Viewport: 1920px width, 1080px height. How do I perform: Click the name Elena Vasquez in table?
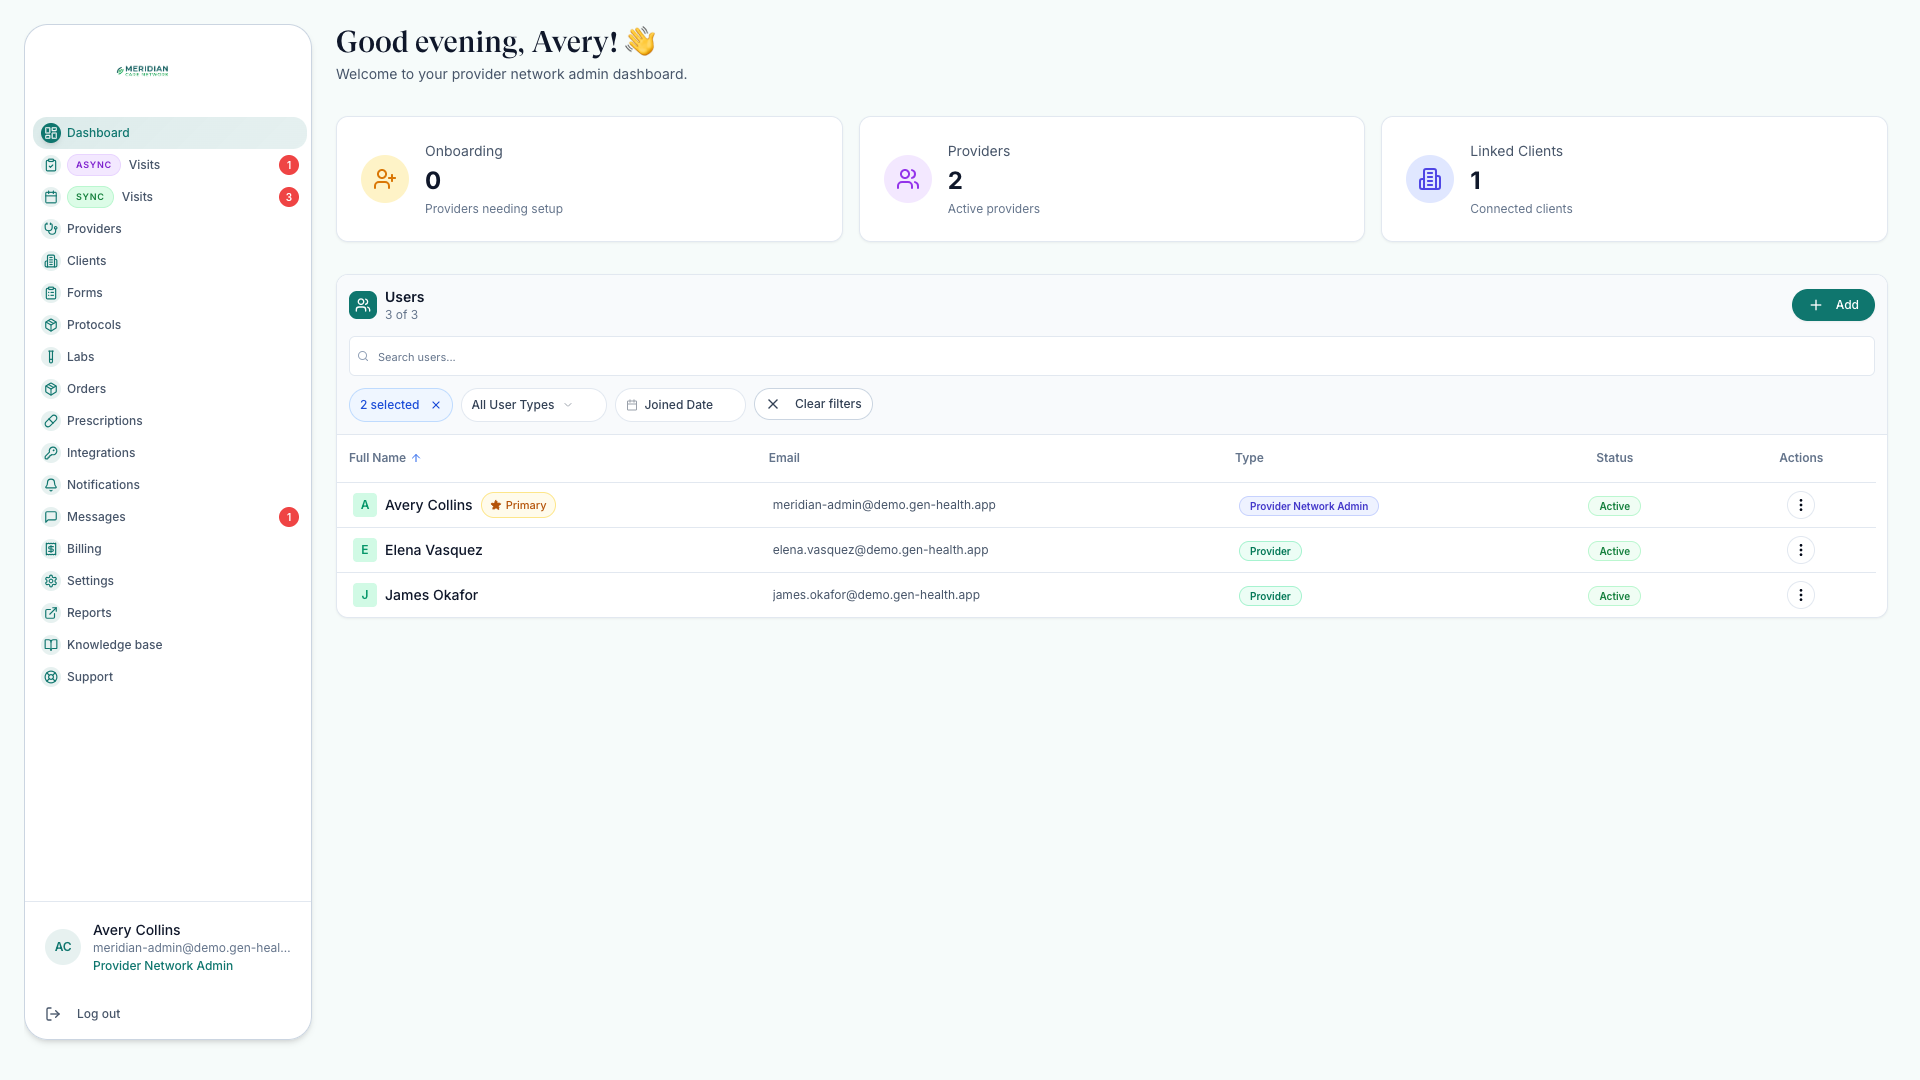433,550
